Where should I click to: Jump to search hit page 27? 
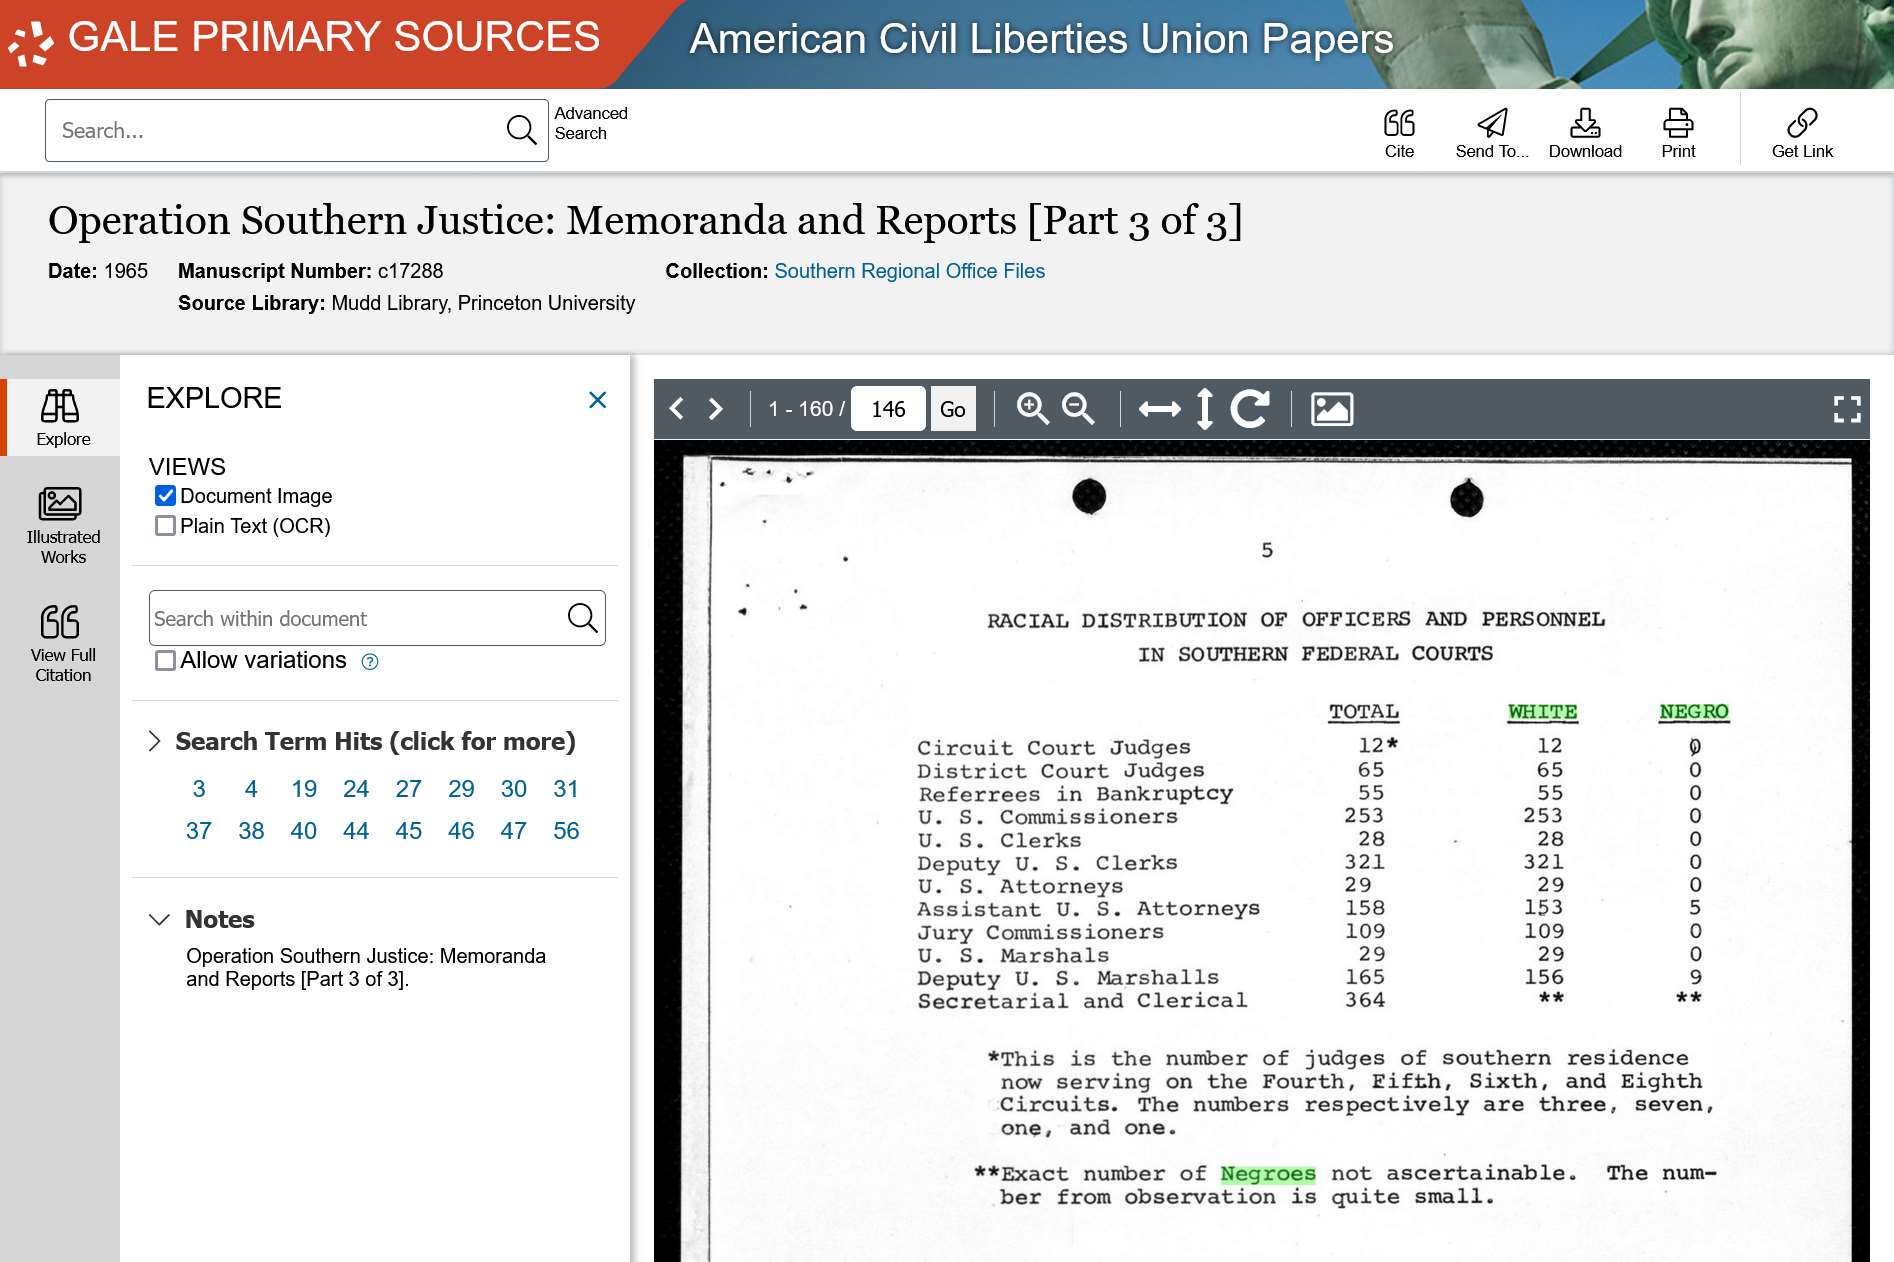click(x=409, y=789)
